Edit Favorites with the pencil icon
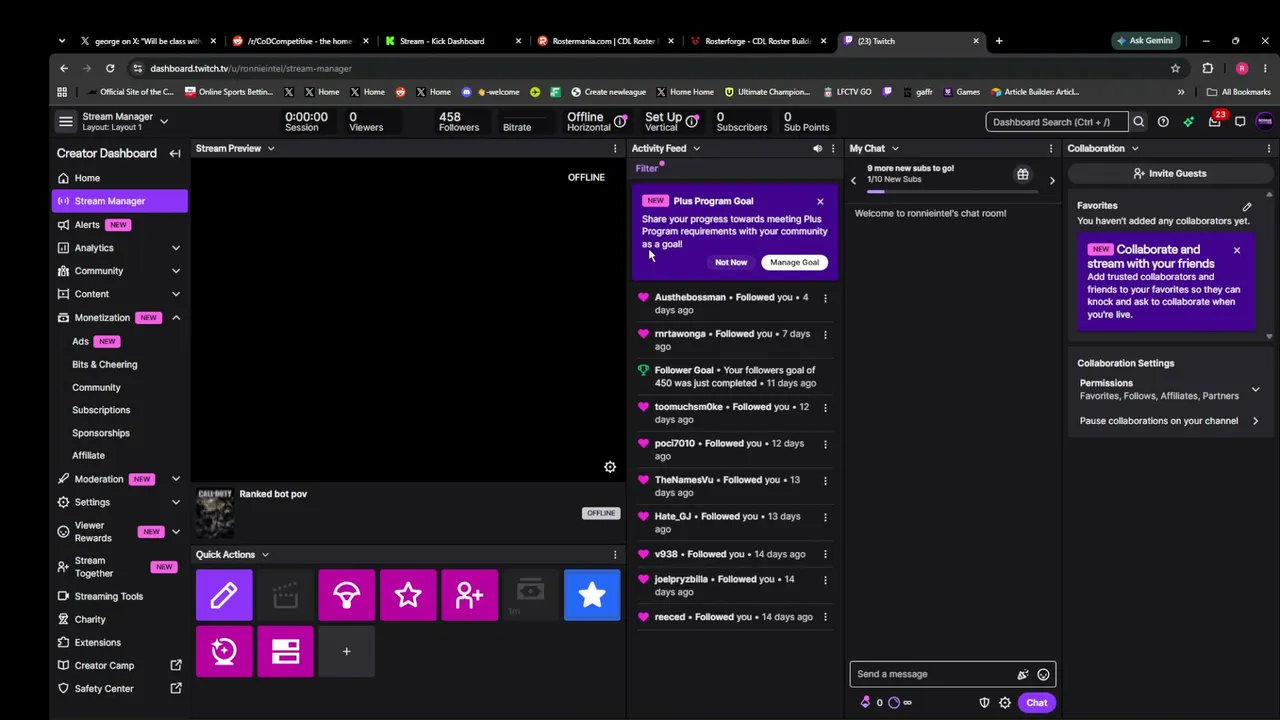Screen dimensions: 1280x720 point(1247,206)
